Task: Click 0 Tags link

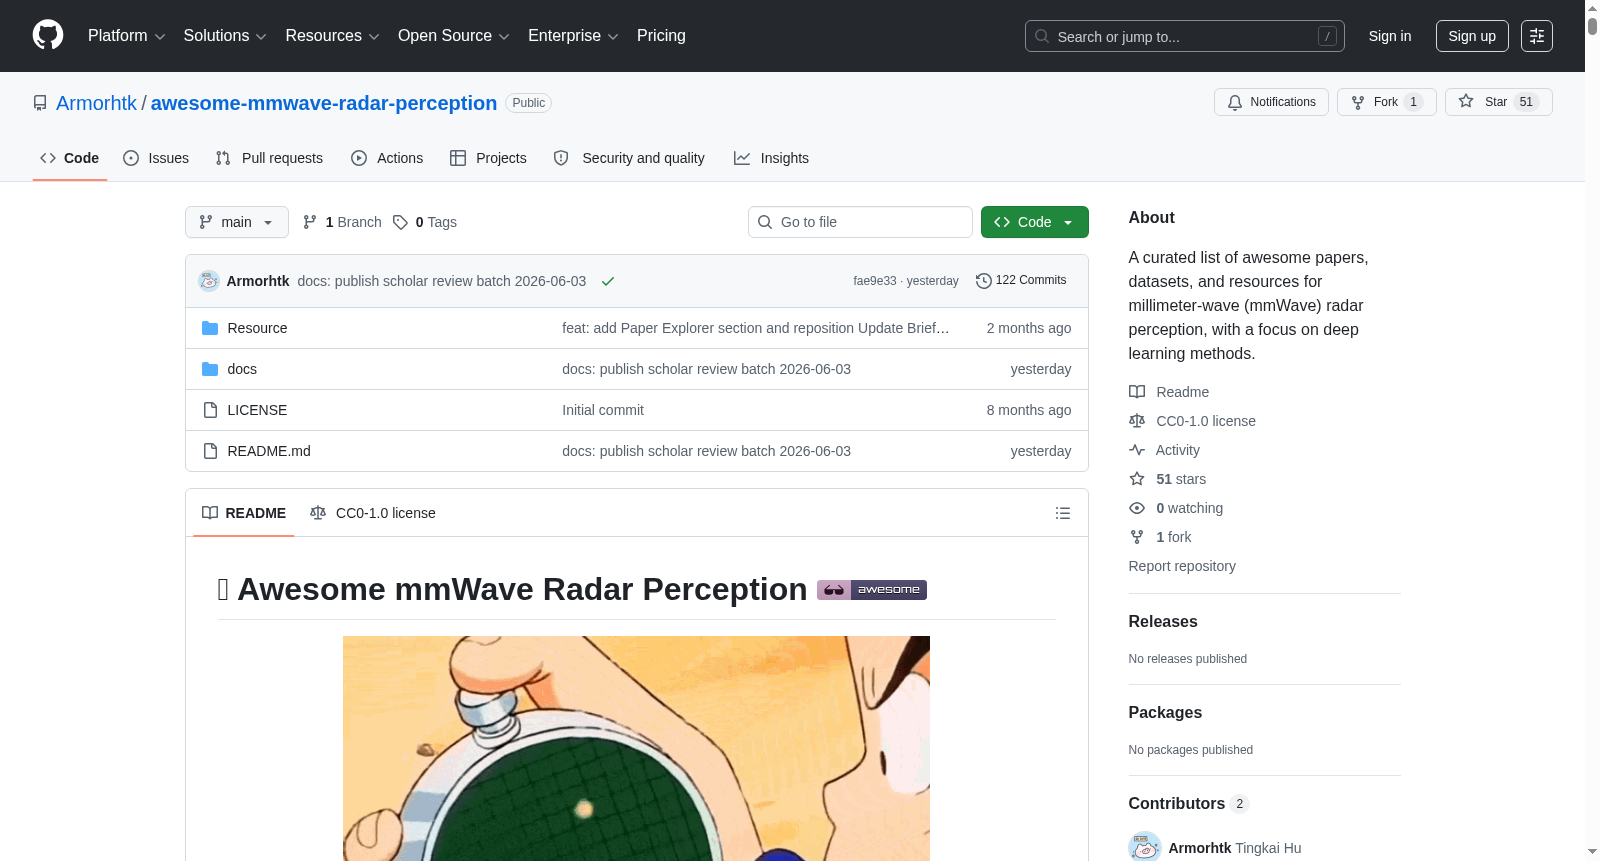Action: pyautogui.click(x=425, y=222)
